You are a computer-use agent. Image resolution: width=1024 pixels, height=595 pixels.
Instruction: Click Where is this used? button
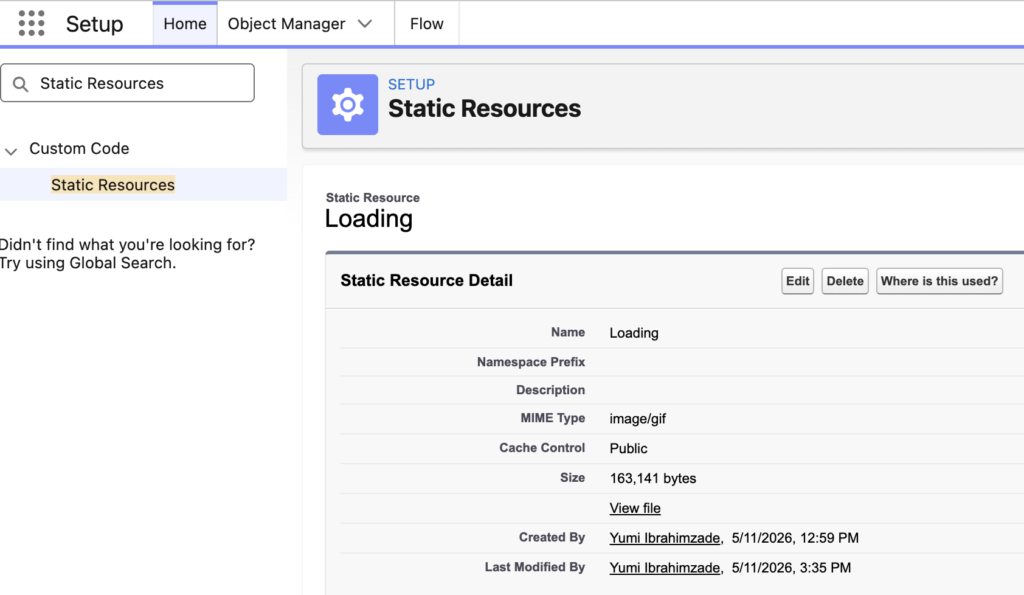[x=939, y=281]
